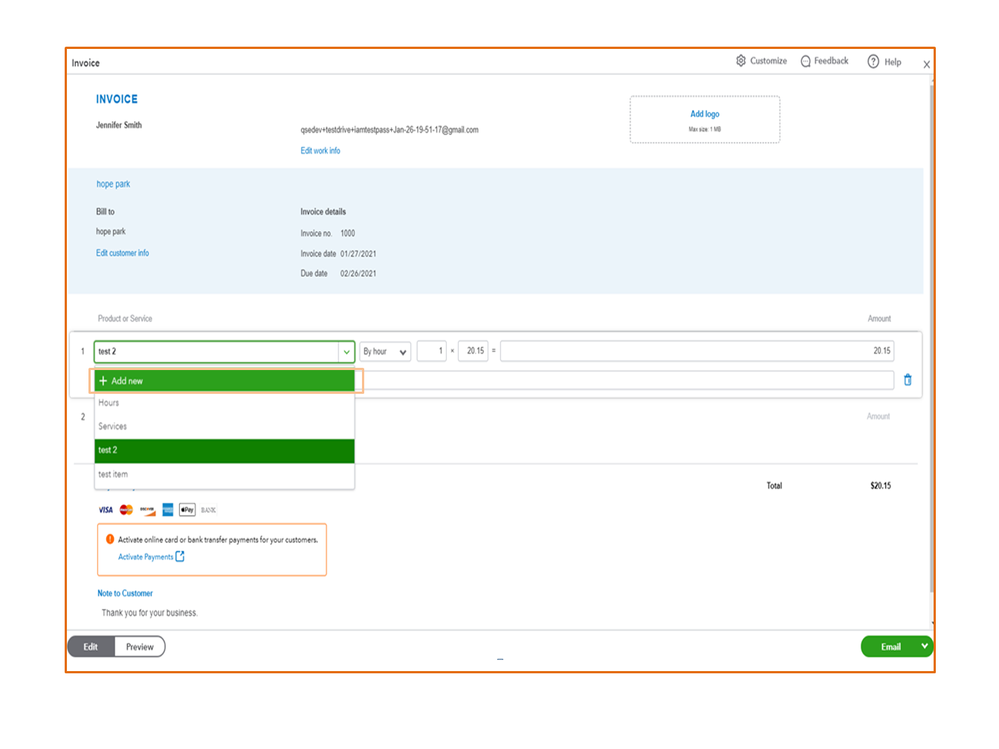Screen dimensions: 999x749
Task: Select Add new from the product list
Action: click(x=224, y=381)
